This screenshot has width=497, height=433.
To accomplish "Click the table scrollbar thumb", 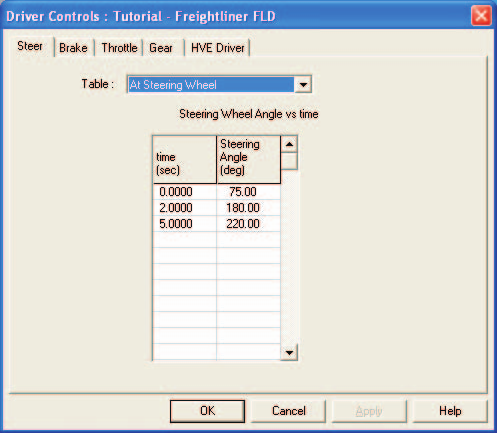I will click(289, 161).
